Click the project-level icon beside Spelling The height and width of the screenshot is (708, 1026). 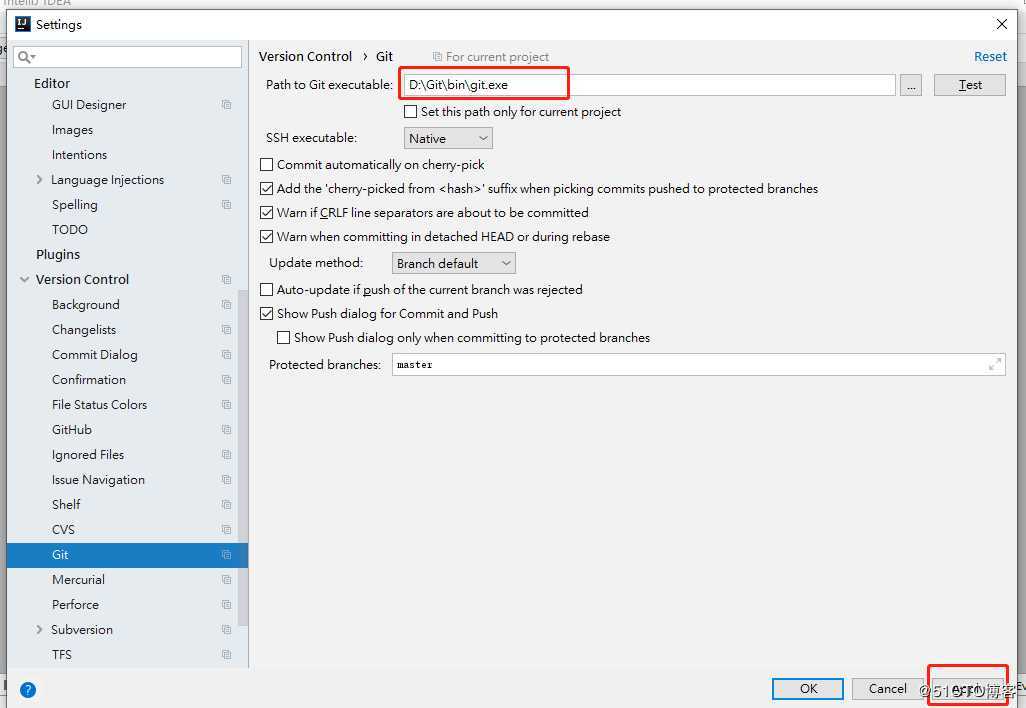226,204
